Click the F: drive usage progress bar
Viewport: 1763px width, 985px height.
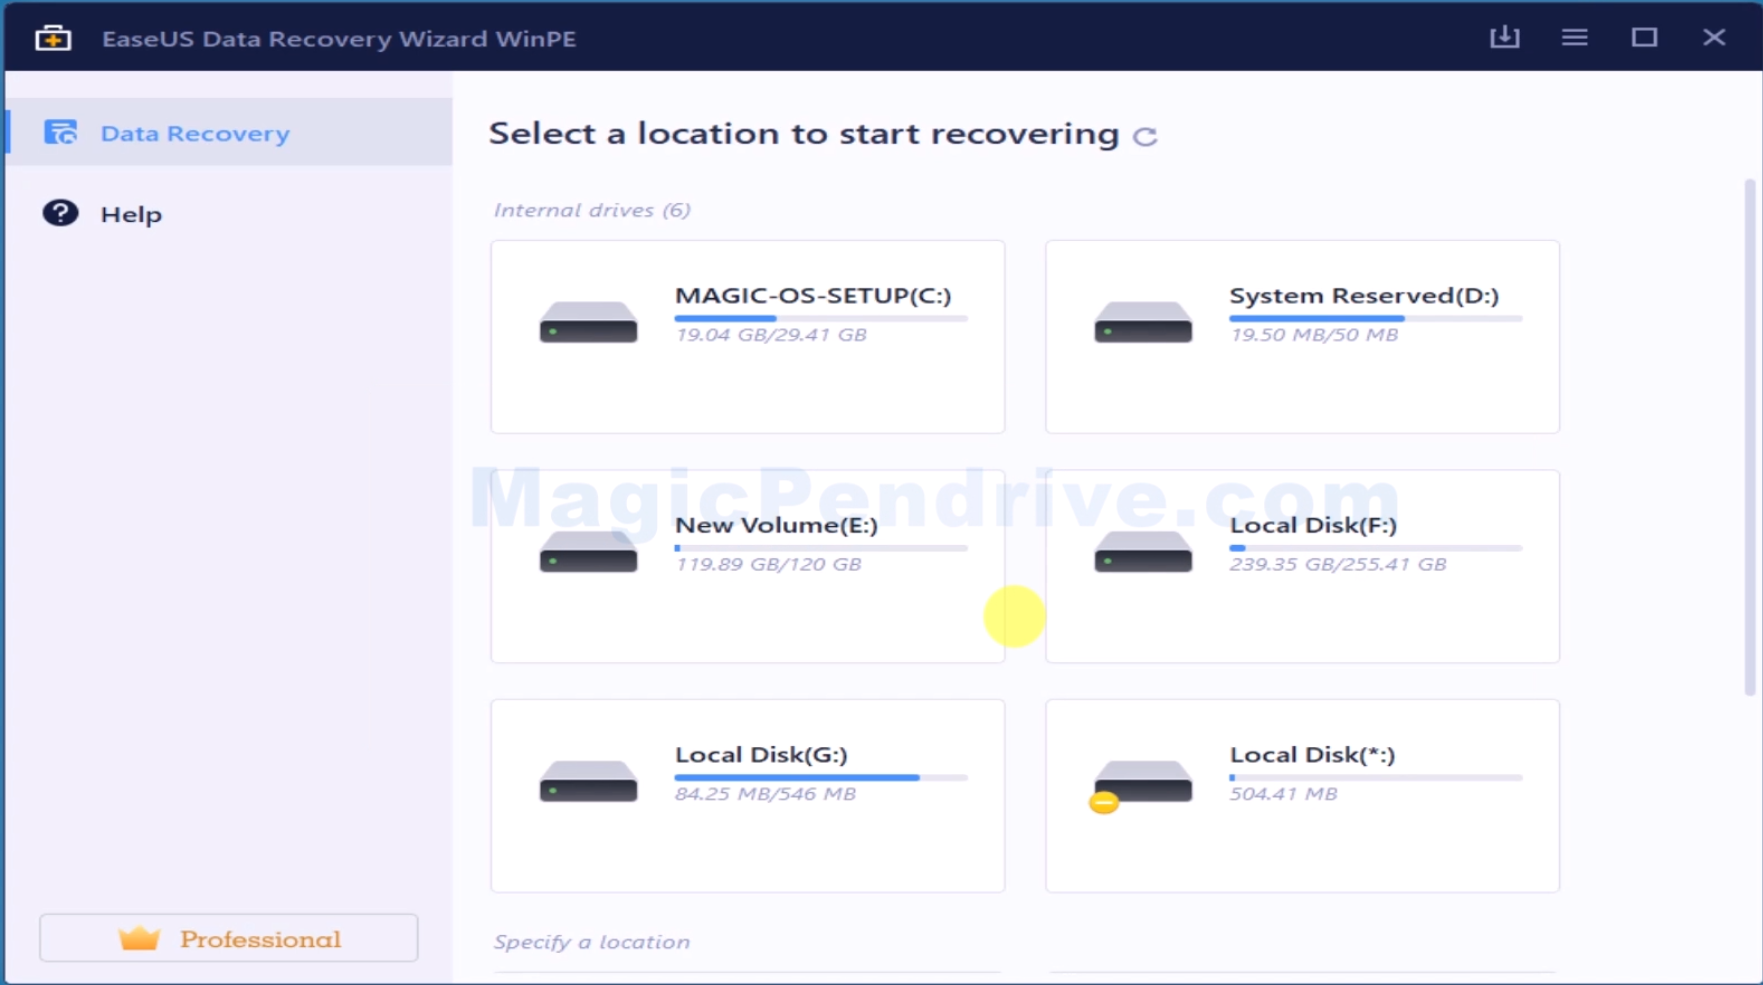coord(1376,548)
